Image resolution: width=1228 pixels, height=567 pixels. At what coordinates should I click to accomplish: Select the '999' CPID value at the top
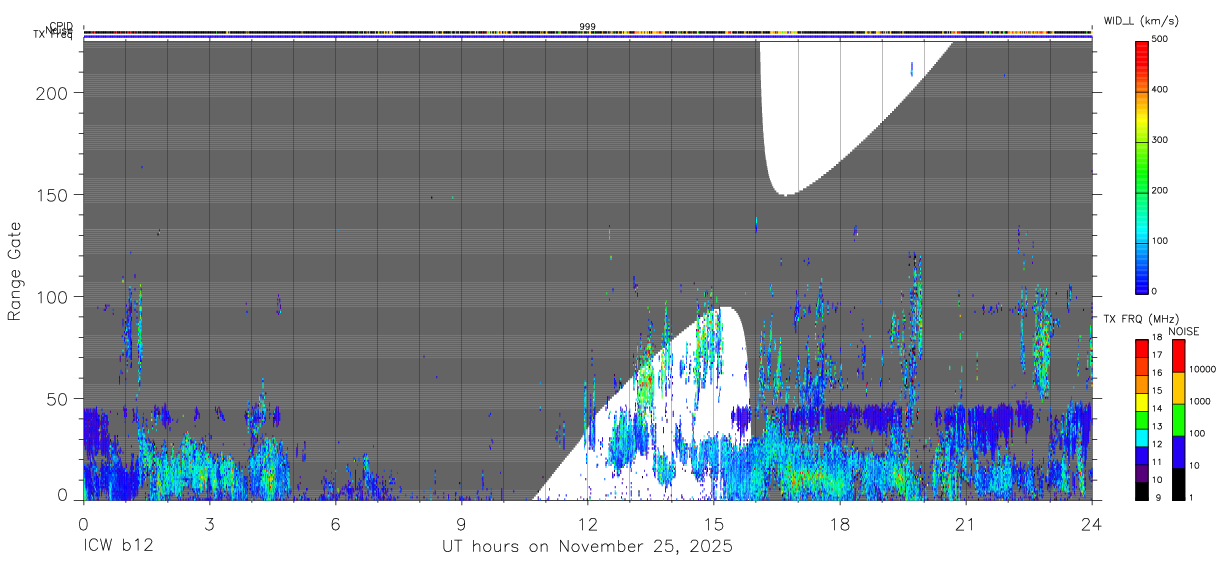pos(588,26)
